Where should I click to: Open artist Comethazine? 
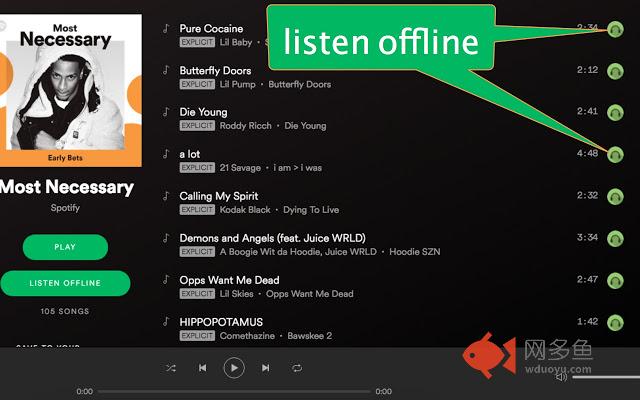tap(247, 336)
